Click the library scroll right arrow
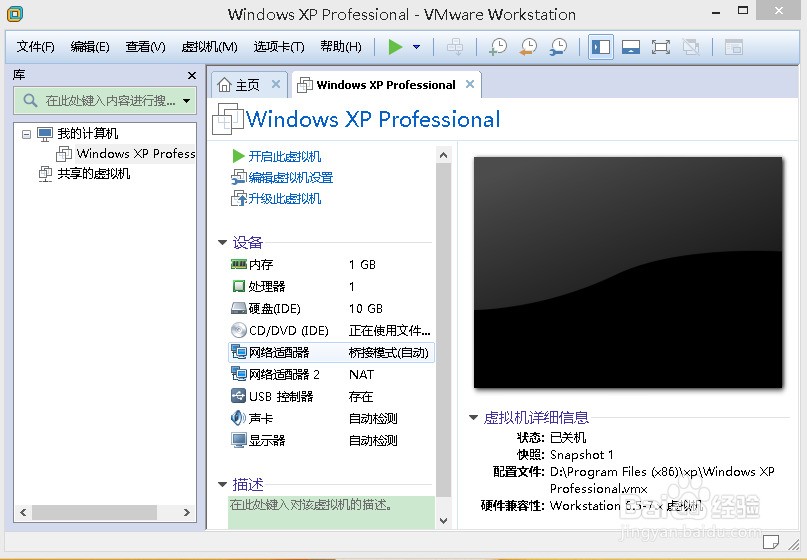 pyautogui.click(x=187, y=512)
